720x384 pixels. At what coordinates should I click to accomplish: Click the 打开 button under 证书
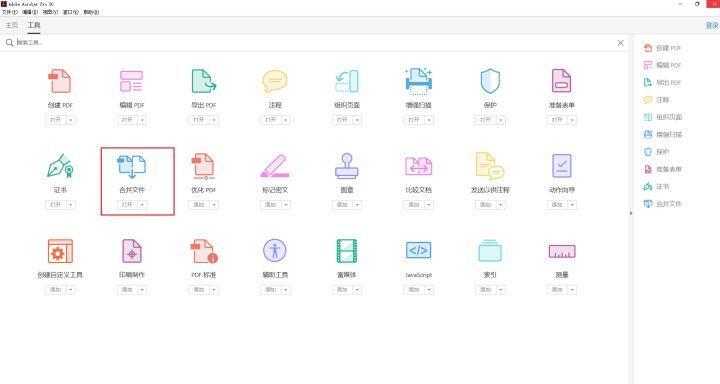coord(56,205)
